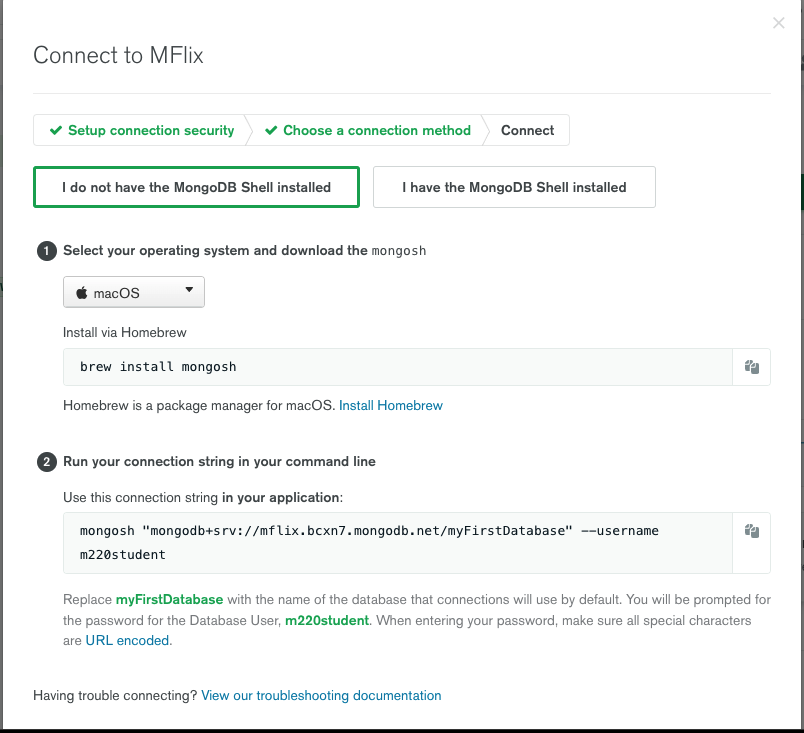Screen dimensions: 804x733
Task: Click the checkmark beside Choose a connection method
Action: 272,130
